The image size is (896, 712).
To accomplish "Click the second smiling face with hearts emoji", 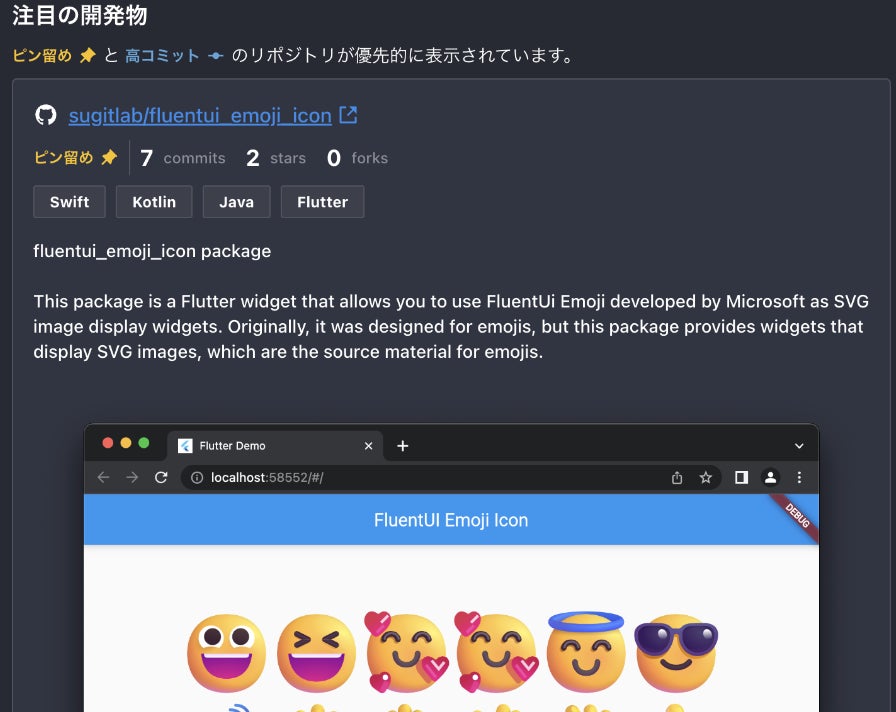I will pos(496,652).
